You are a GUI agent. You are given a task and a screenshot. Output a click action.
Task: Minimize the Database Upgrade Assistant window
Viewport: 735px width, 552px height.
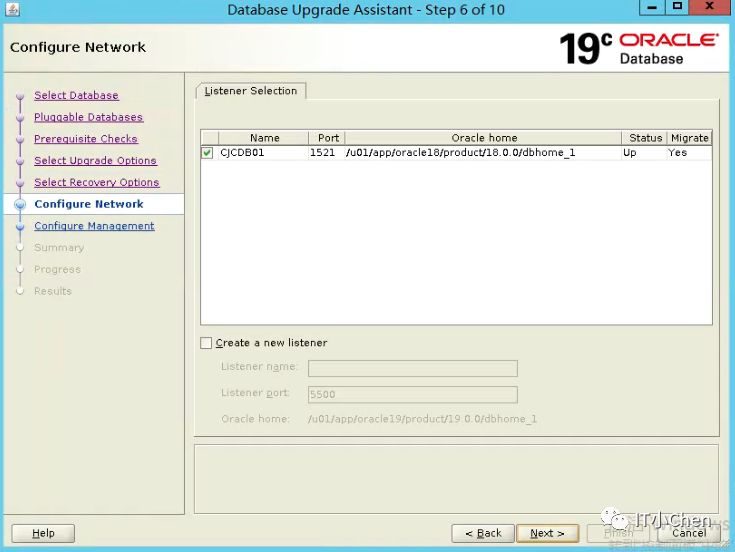click(x=652, y=7)
